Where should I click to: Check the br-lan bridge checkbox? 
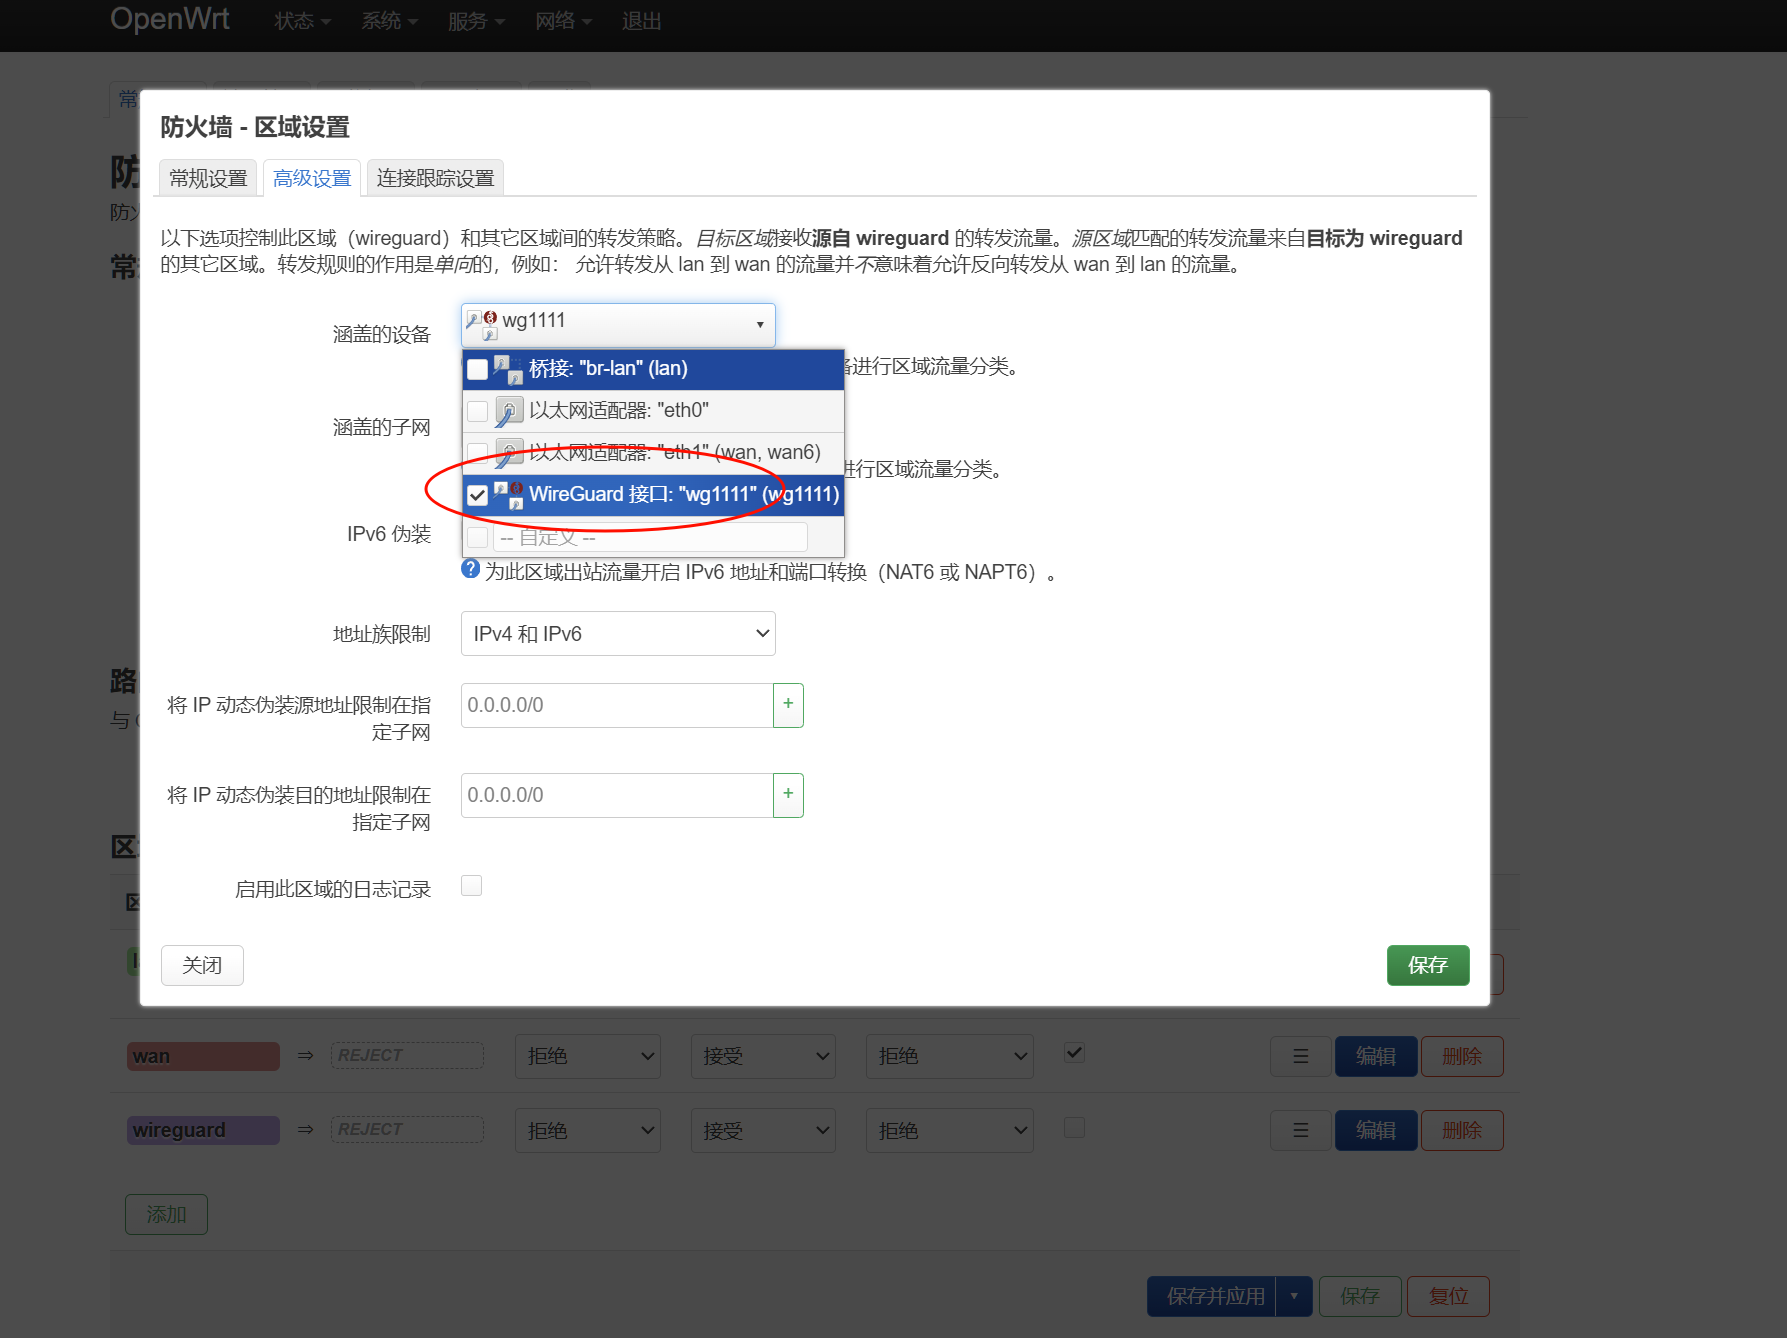[478, 369]
